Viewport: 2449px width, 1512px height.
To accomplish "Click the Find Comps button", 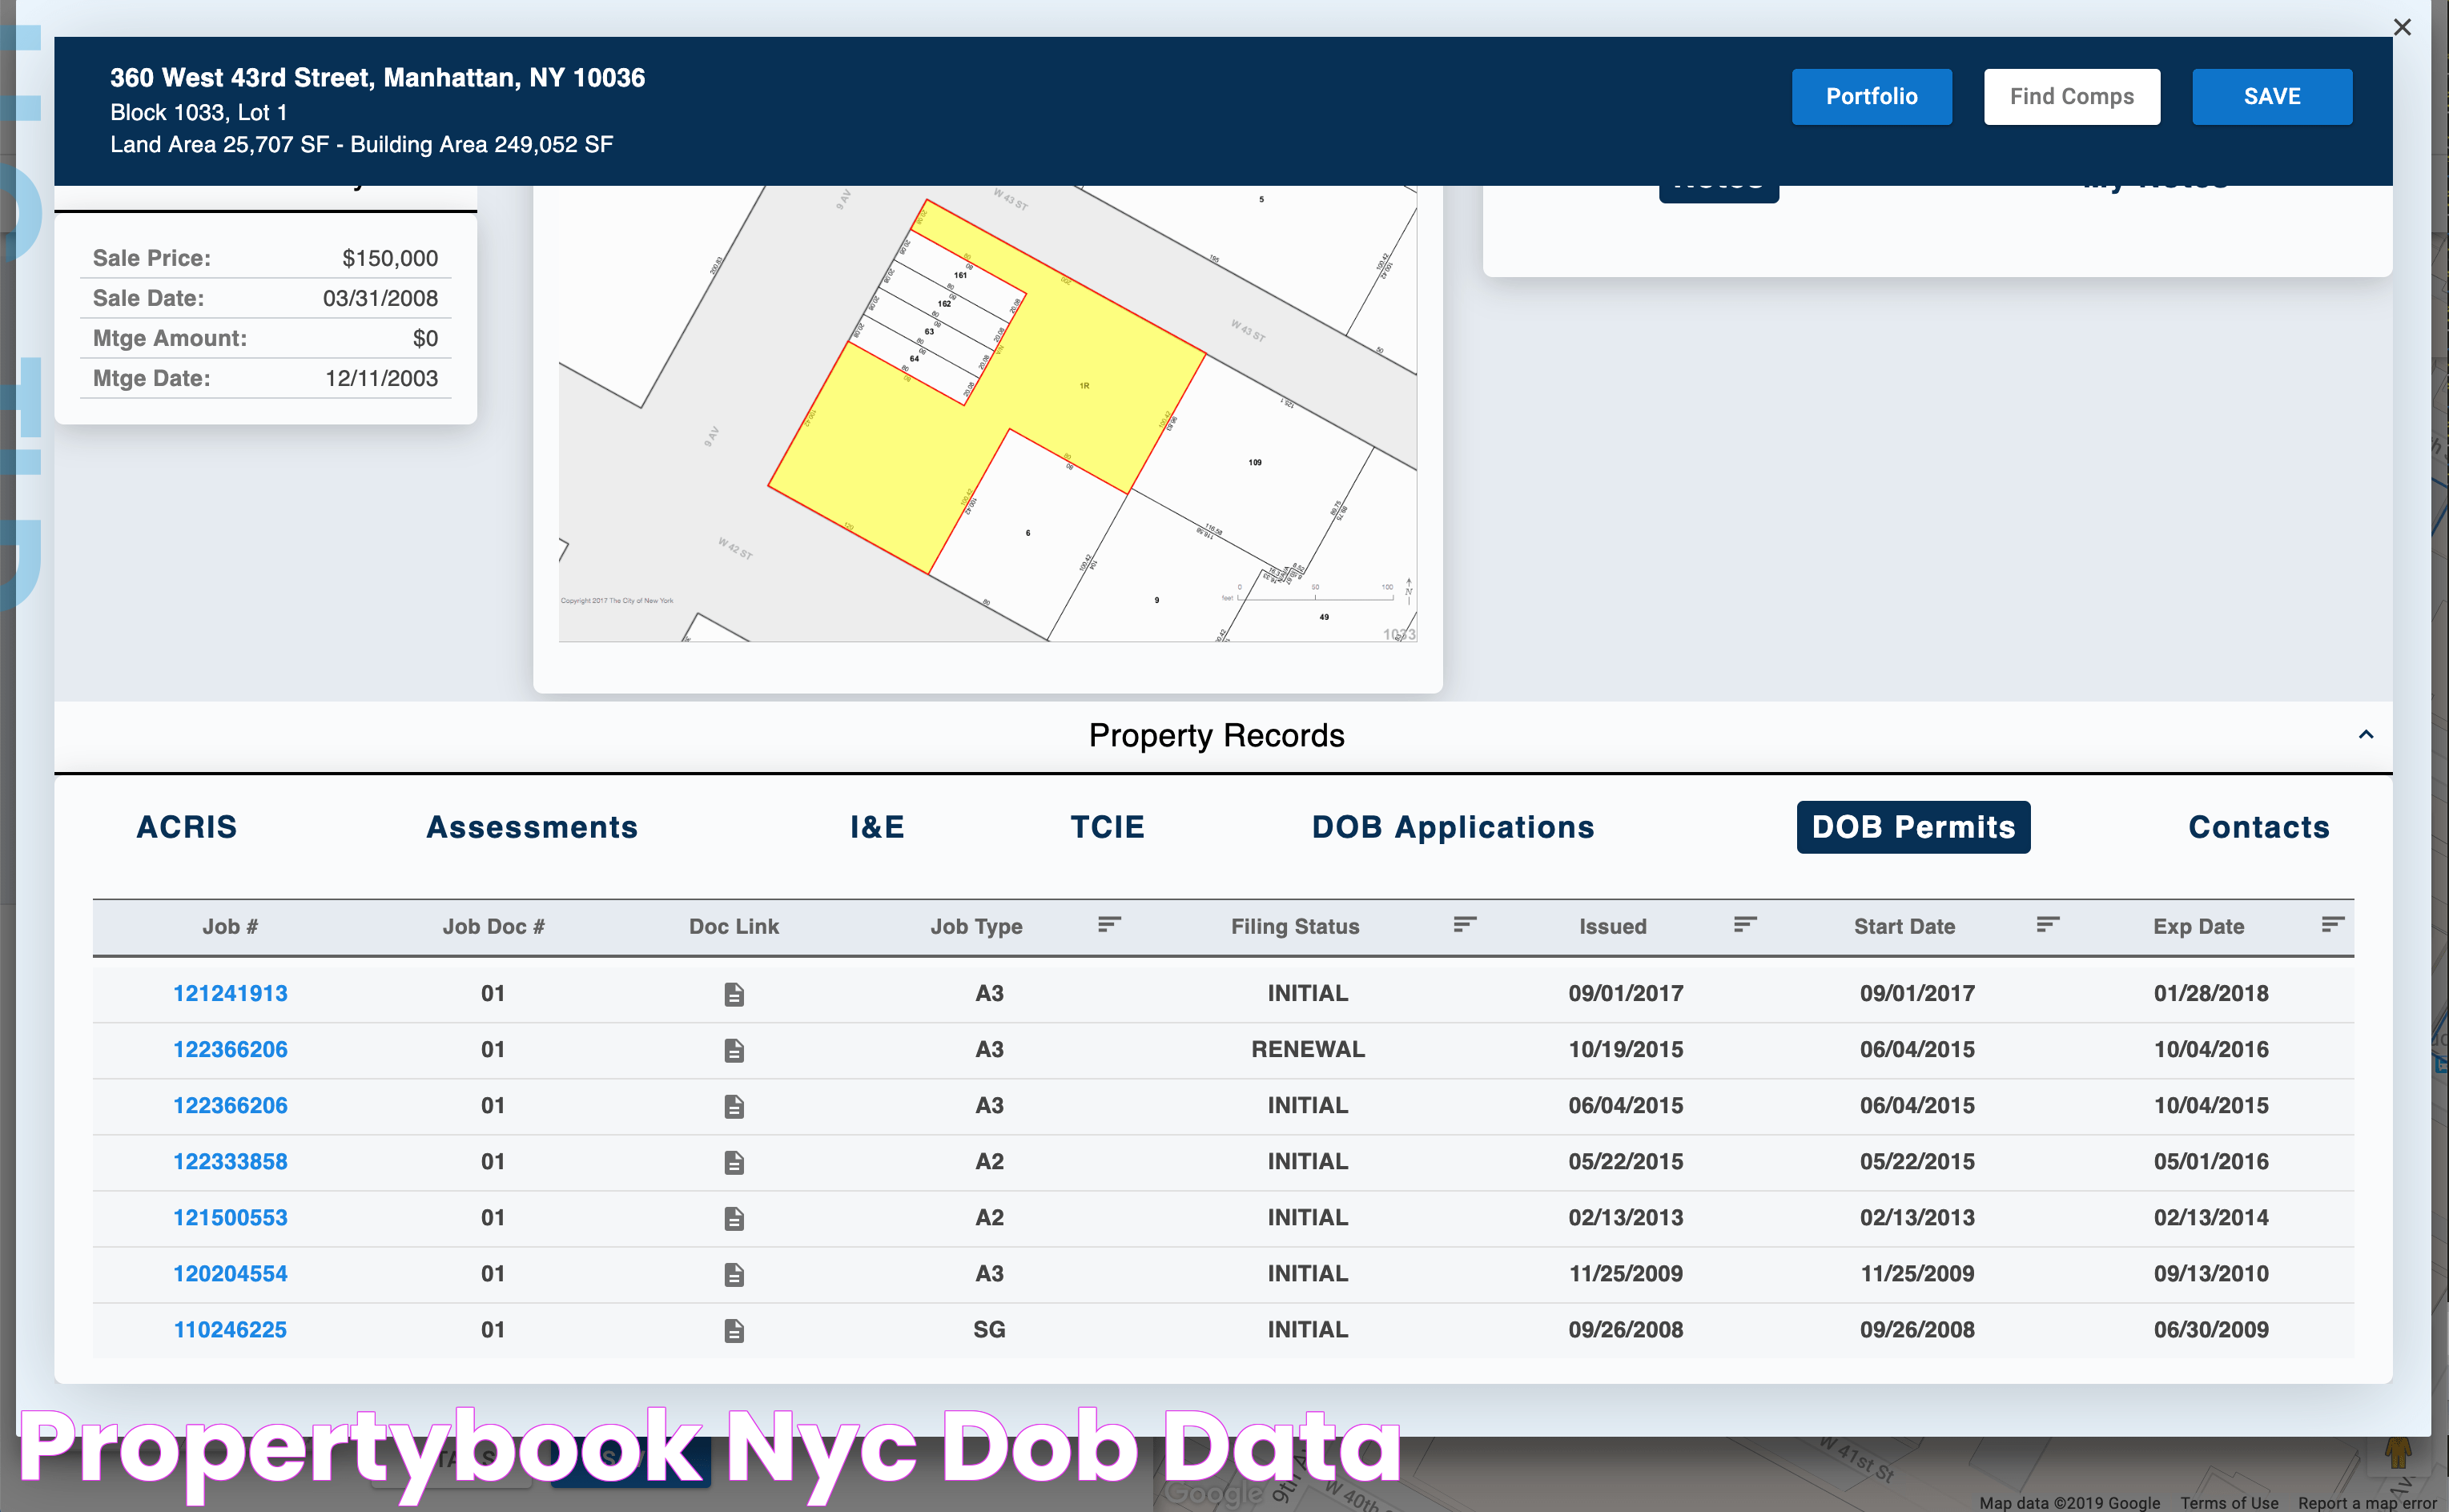I will pyautogui.click(x=2071, y=96).
